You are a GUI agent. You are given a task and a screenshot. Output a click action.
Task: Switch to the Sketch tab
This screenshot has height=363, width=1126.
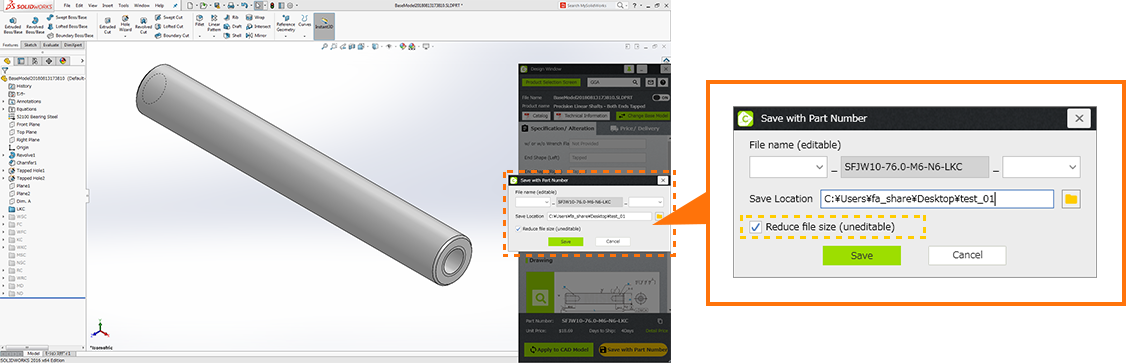tap(30, 45)
